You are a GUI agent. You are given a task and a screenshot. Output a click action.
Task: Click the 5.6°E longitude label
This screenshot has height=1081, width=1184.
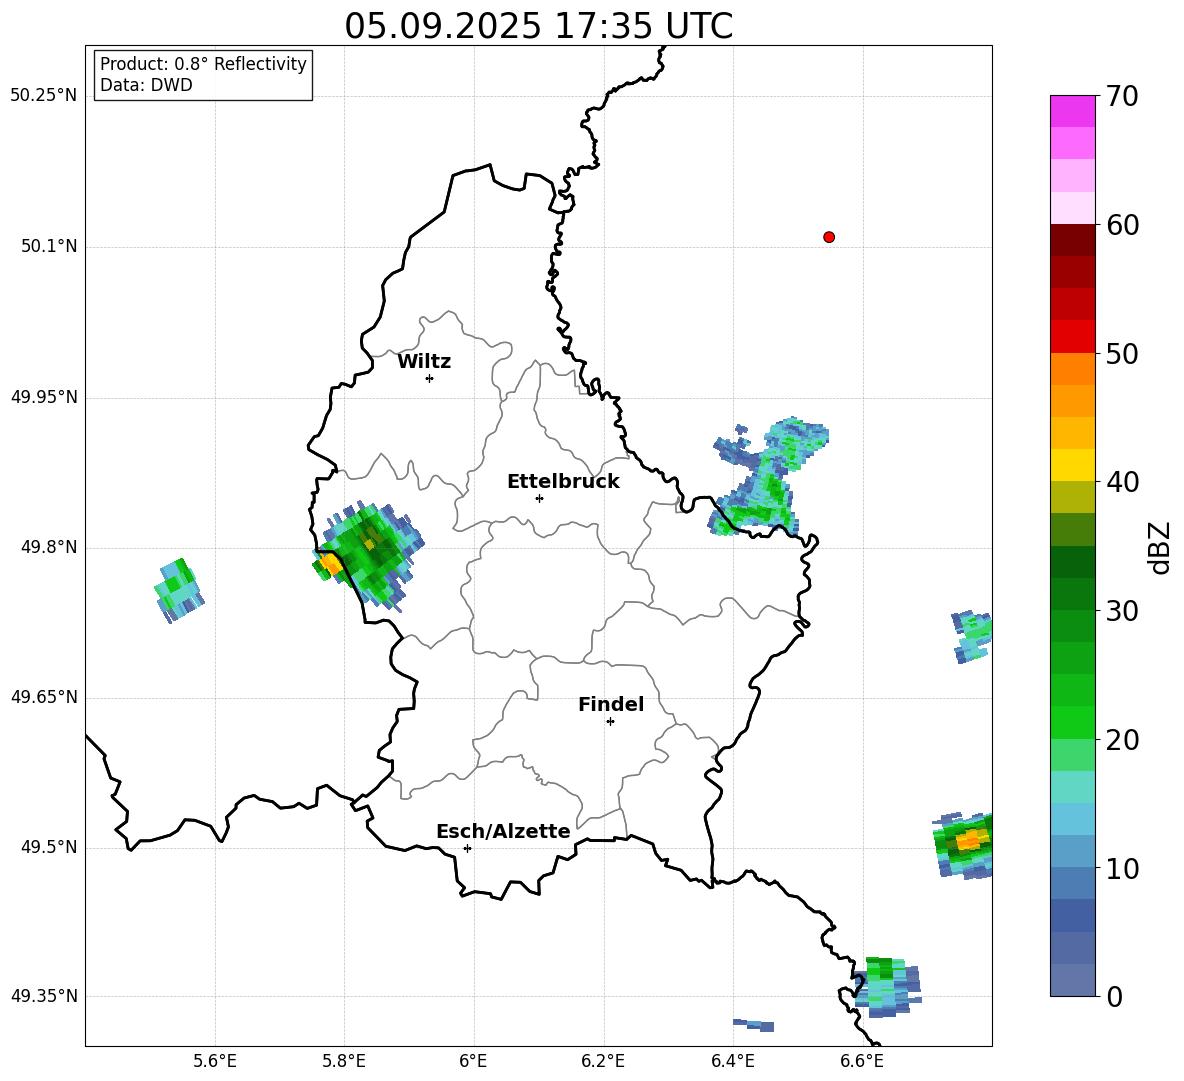(x=214, y=1061)
